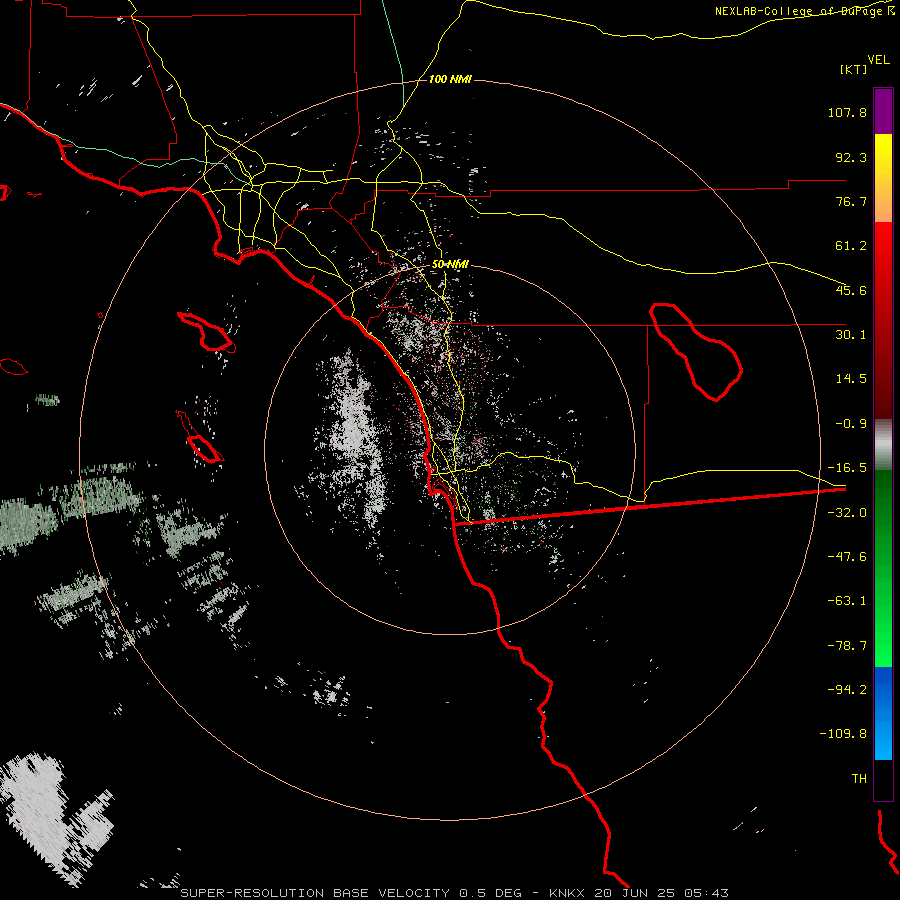The image size is (900, 900).
Task: Click the 92.3 velocity scale value
Action: click(851, 157)
